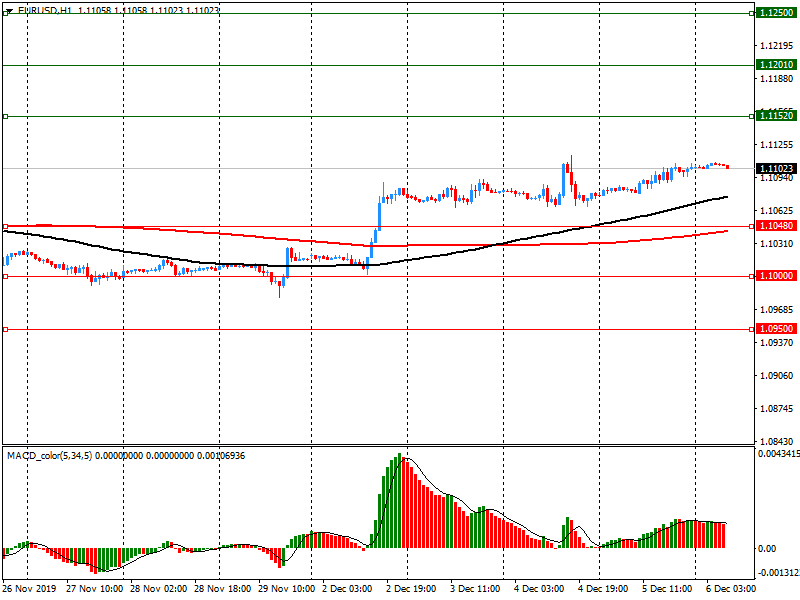Click the 1.08430 price scale value

(777, 442)
